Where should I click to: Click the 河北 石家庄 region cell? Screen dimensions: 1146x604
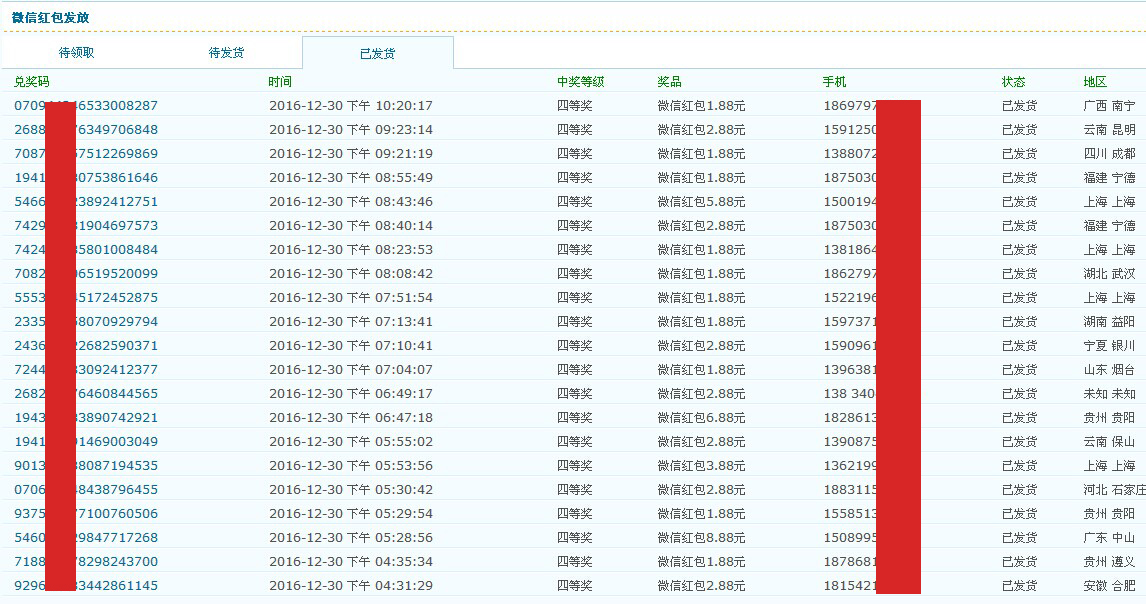pyautogui.click(x=1115, y=489)
